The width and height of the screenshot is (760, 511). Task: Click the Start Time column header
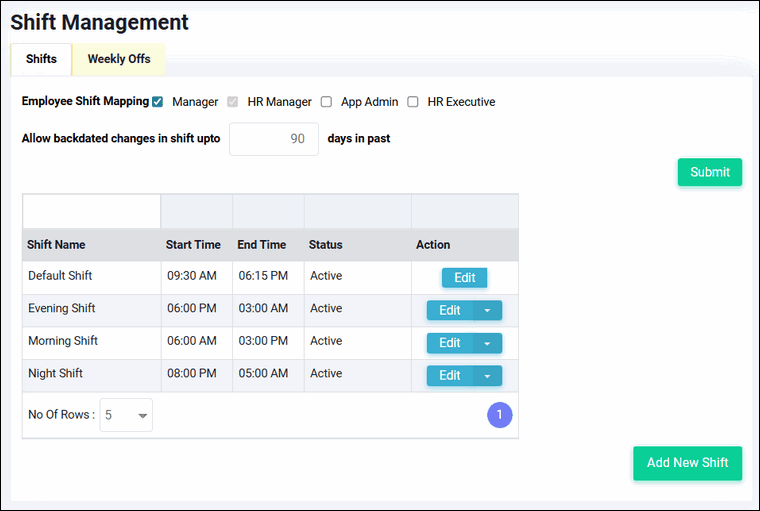pos(193,245)
